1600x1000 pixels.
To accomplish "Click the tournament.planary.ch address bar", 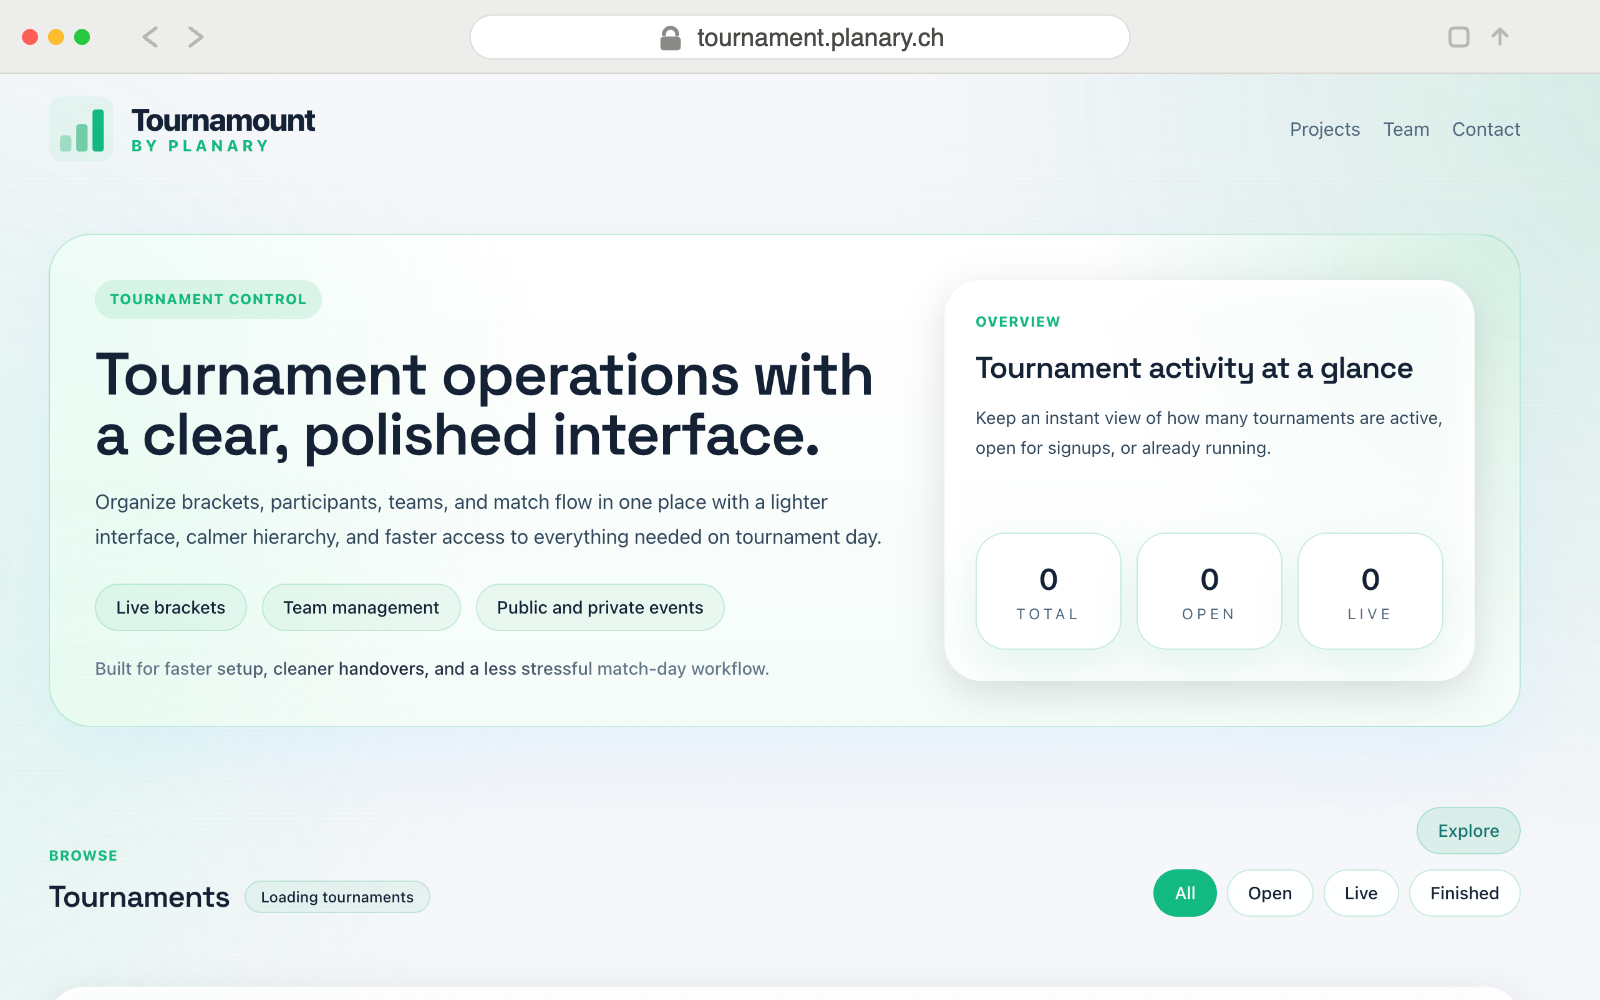I will pyautogui.click(x=800, y=37).
